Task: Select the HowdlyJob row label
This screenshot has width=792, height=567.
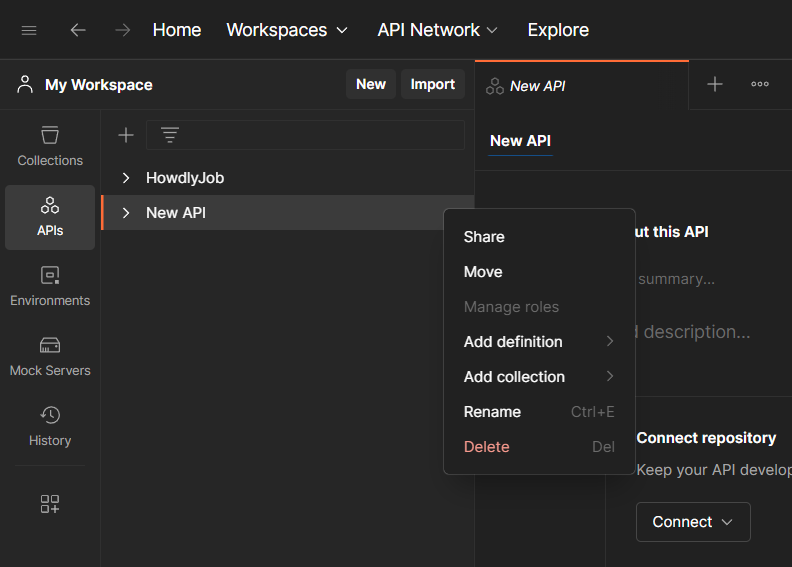Action: (x=185, y=178)
